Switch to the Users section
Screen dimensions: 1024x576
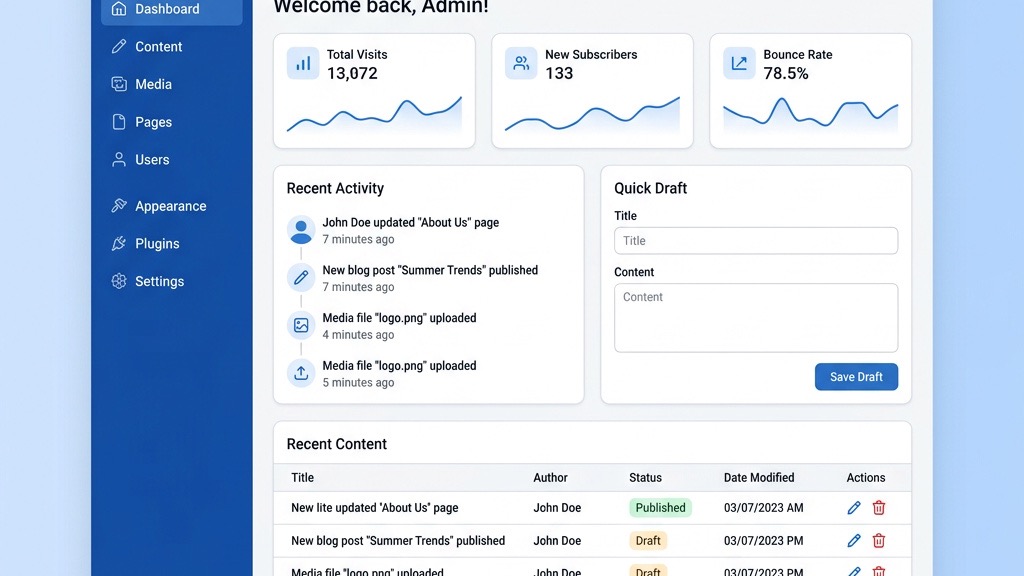(x=152, y=159)
